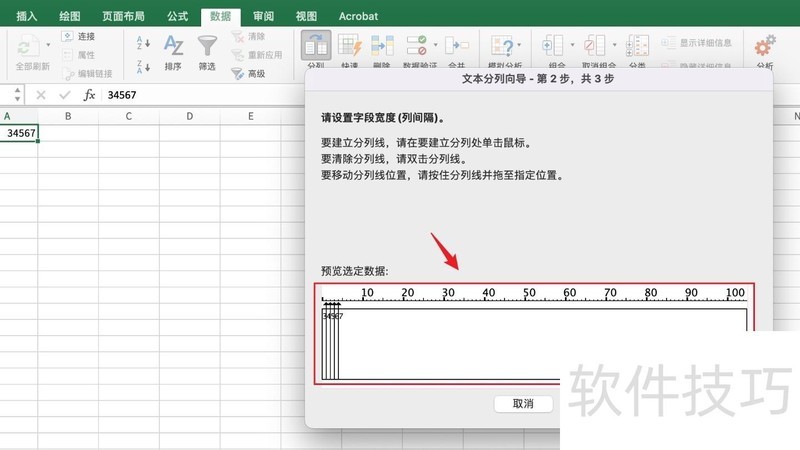
Task: Click the Cancel (取消) button in wizard
Action: click(x=523, y=404)
